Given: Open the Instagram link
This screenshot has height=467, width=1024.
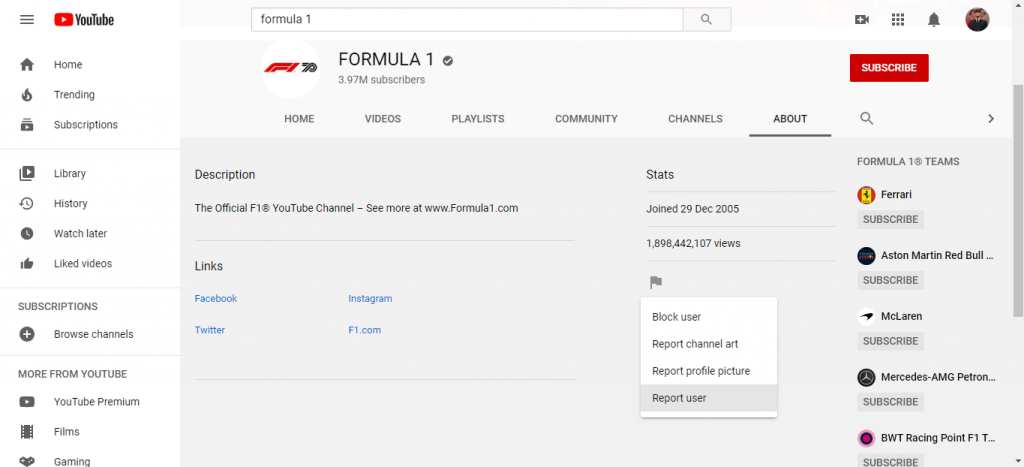Looking at the screenshot, I should point(370,298).
